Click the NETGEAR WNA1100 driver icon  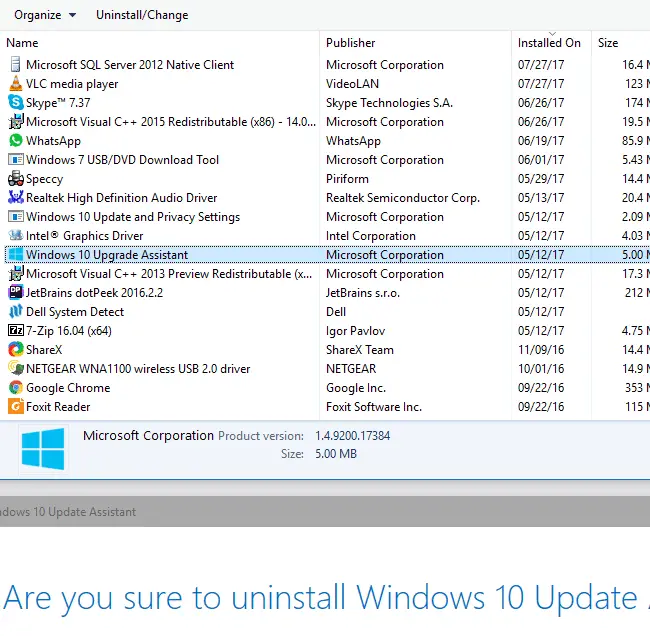click(x=16, y=369)
